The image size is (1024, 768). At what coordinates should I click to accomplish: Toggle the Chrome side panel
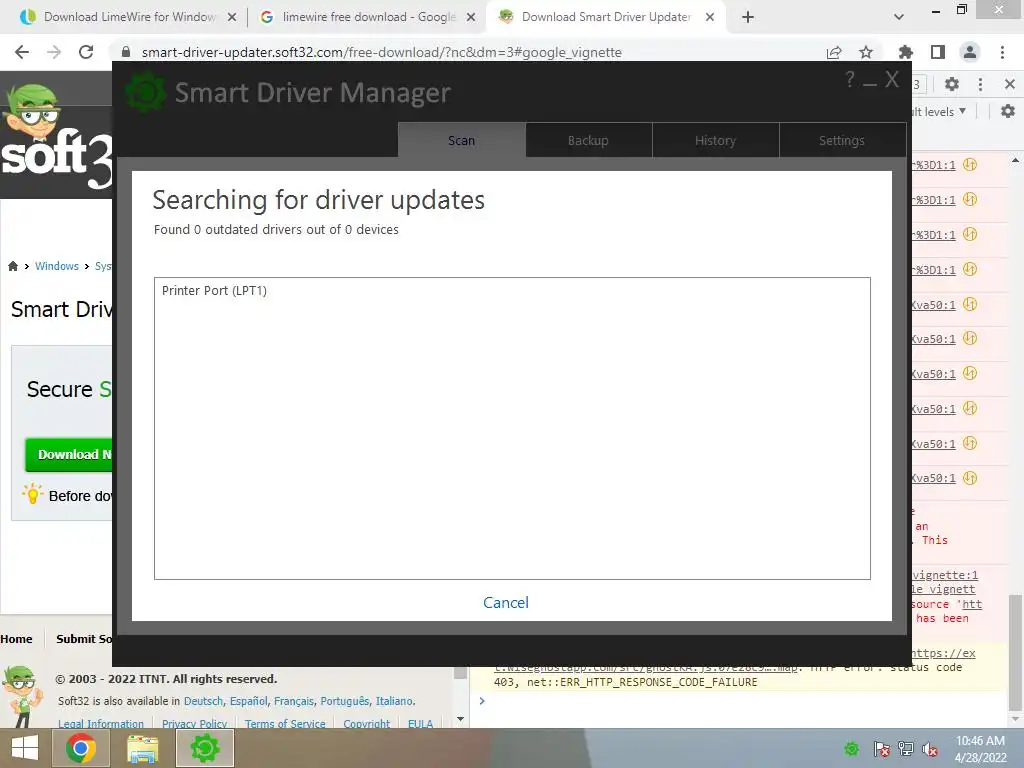coord(938,52)
